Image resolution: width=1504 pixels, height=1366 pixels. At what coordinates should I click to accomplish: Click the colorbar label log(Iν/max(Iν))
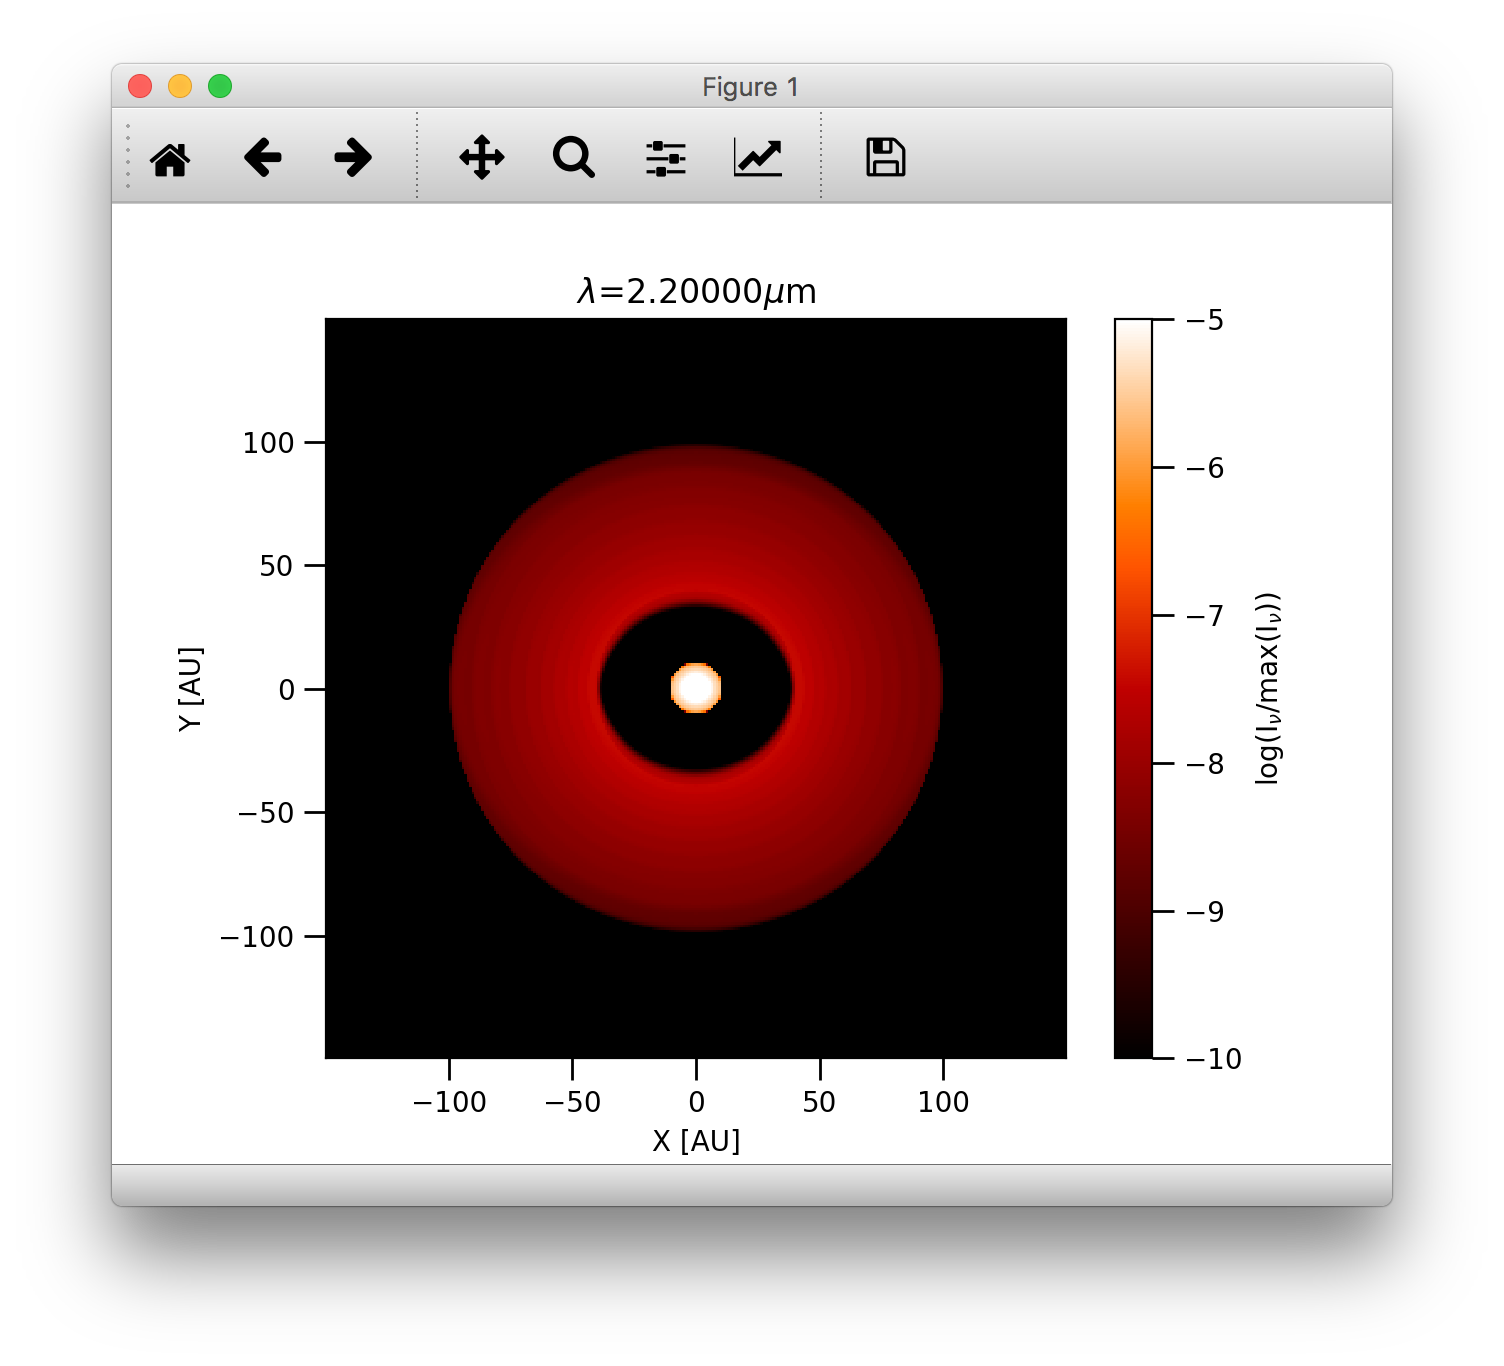[1269, 688]
